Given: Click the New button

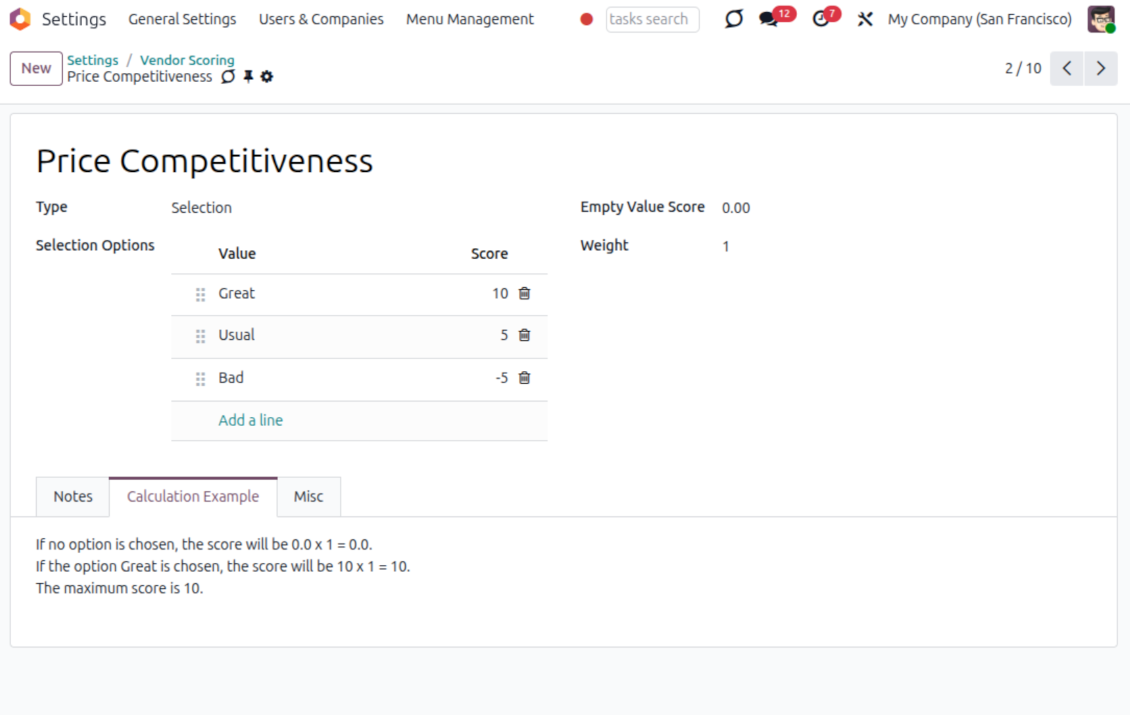Looking at the screenshot, I should 36,68.
